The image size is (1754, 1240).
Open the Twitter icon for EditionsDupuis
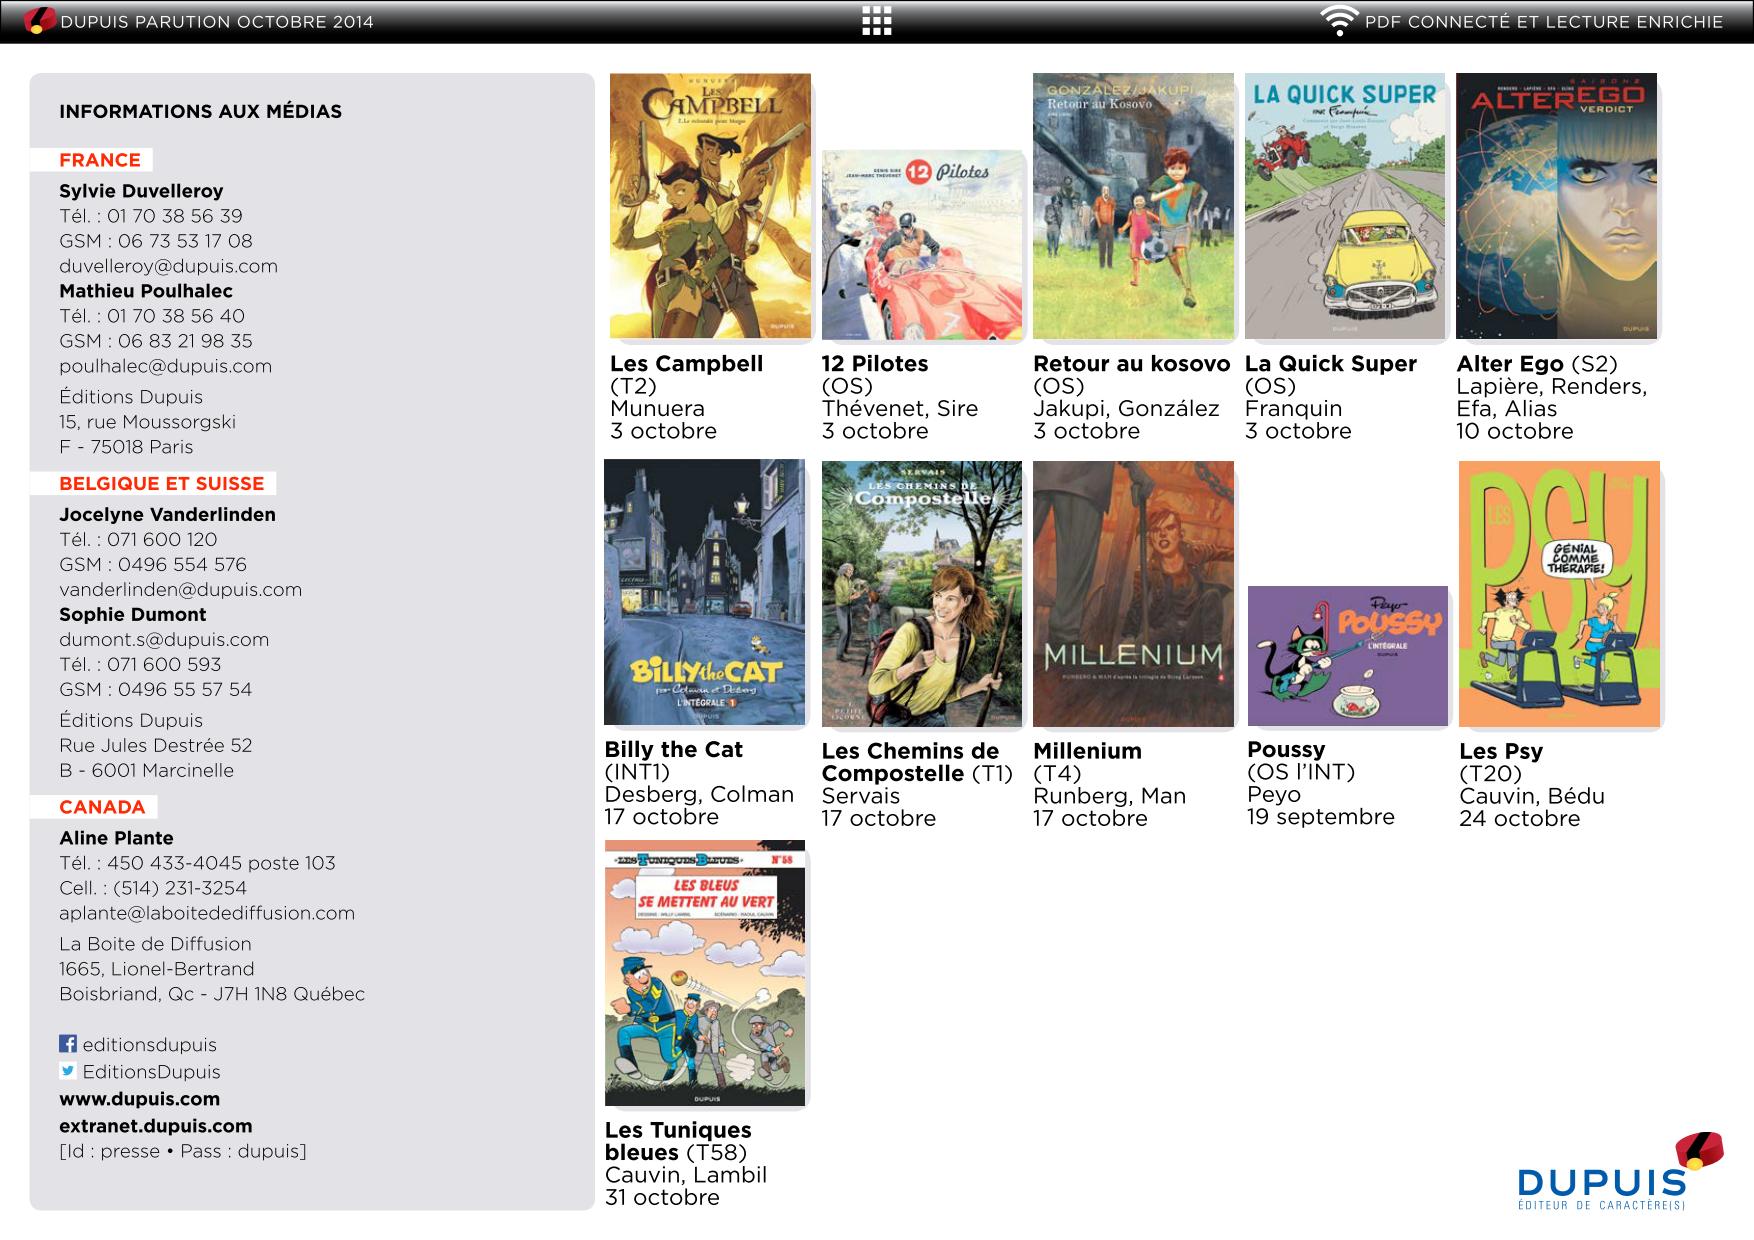[x=68, y=1071]
